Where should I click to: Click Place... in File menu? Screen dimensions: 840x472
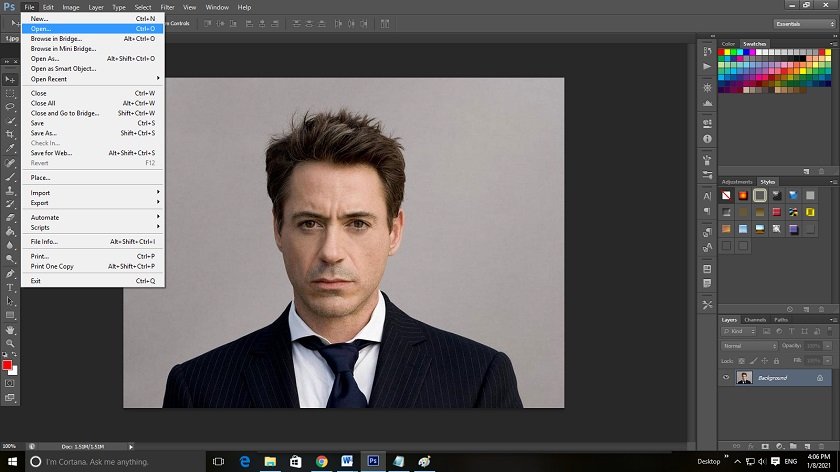(93, 177)
